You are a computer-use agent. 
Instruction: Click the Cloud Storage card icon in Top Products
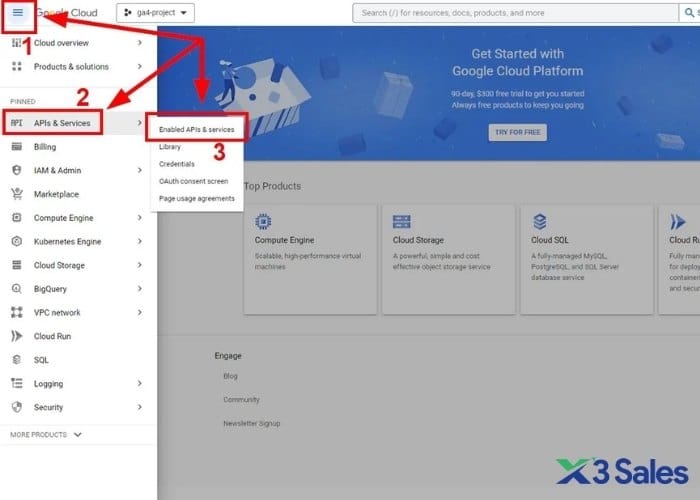pos(401,221)
